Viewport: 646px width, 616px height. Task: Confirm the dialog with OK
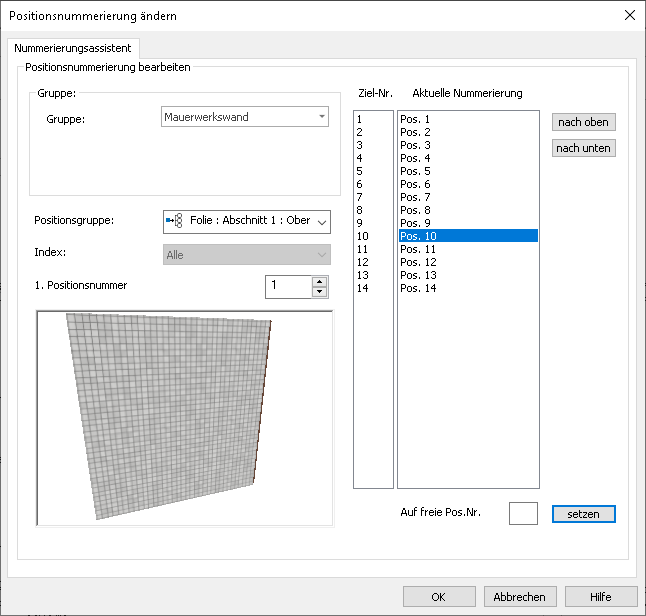439,597
